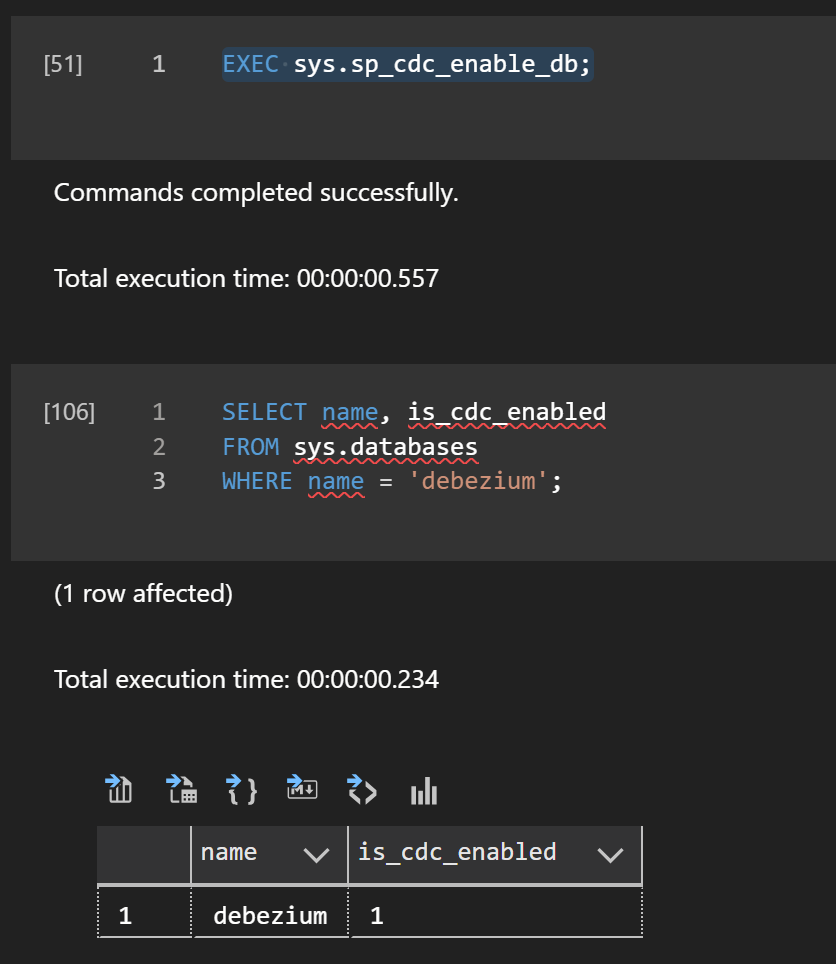Click the debezium result cell
836x964 pixels.
(270, 915)
